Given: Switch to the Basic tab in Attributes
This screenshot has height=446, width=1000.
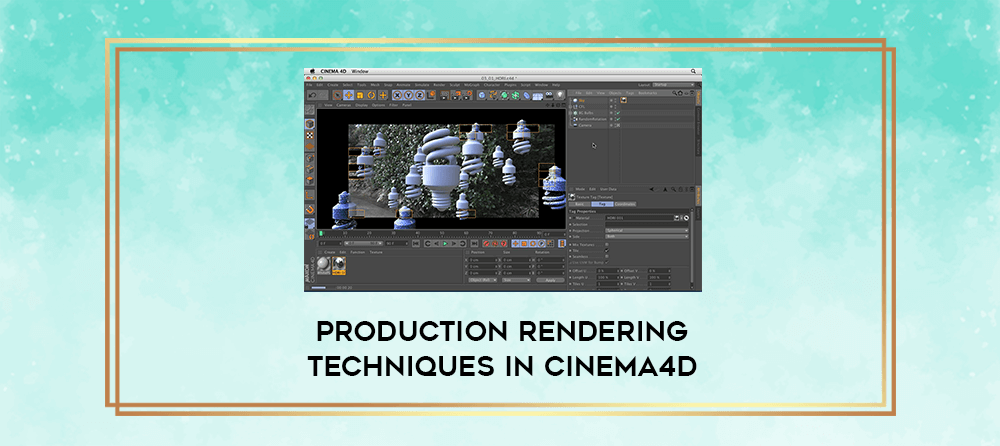Looking at the screenshot, I should [x=580, y=204].
